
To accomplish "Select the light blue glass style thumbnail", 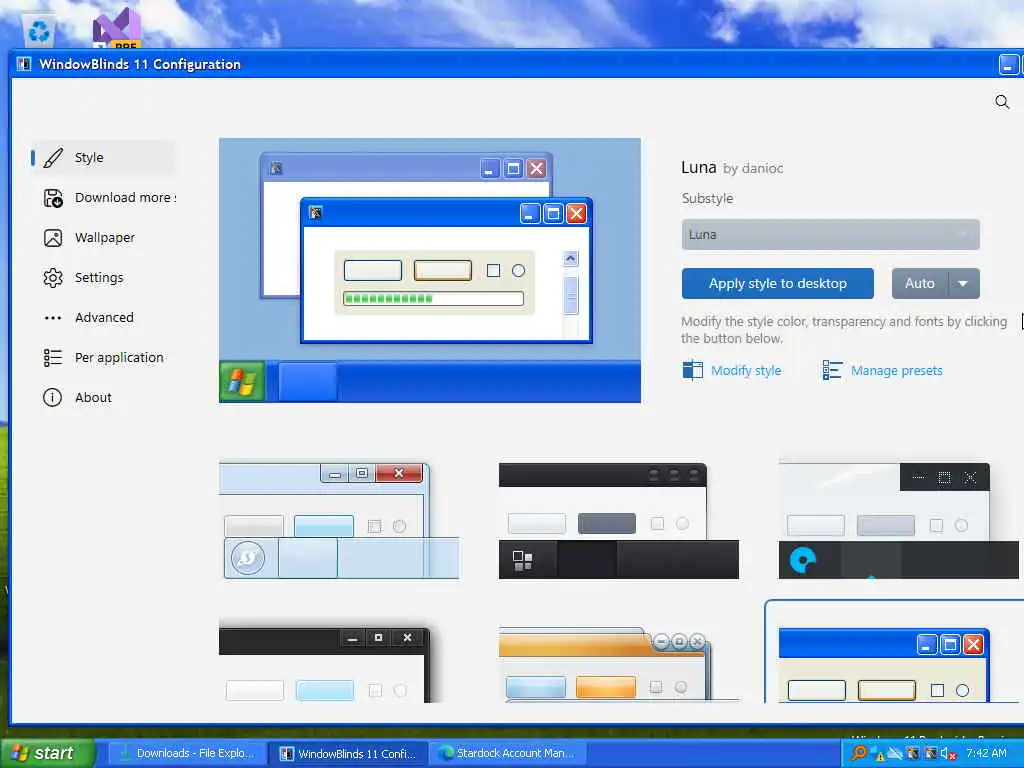I will (x=339, y=520).
